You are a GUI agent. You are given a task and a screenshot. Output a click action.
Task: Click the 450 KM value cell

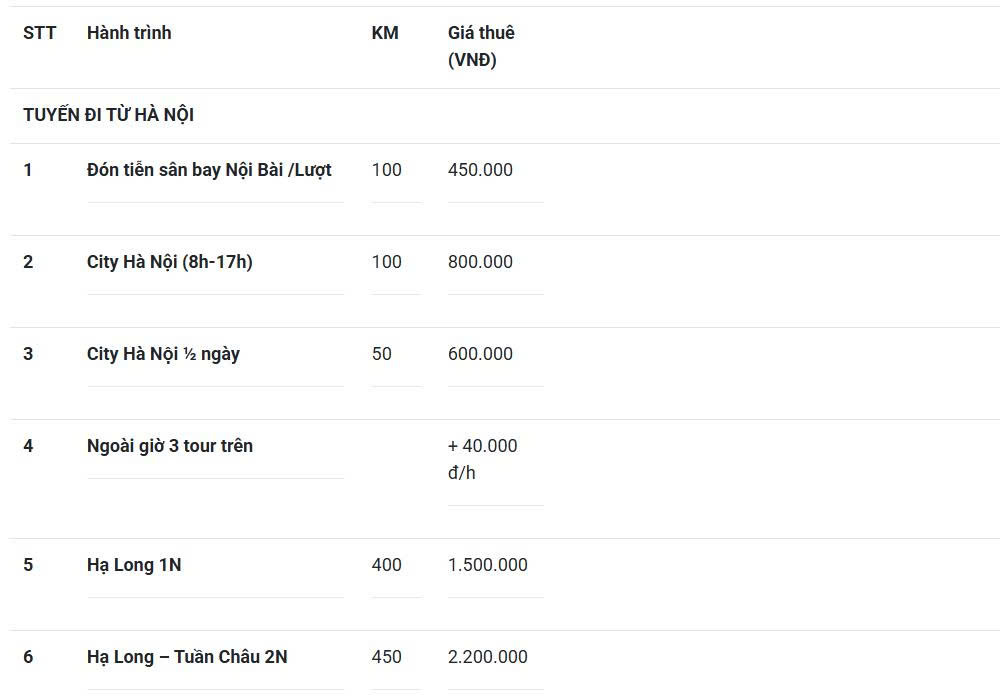click(387, 657)
